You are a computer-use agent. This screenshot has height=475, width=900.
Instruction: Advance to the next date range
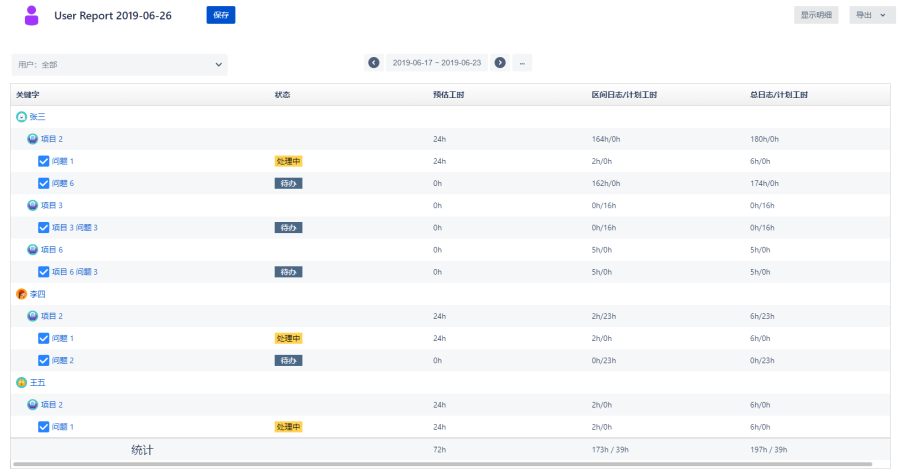click(500, 62)
